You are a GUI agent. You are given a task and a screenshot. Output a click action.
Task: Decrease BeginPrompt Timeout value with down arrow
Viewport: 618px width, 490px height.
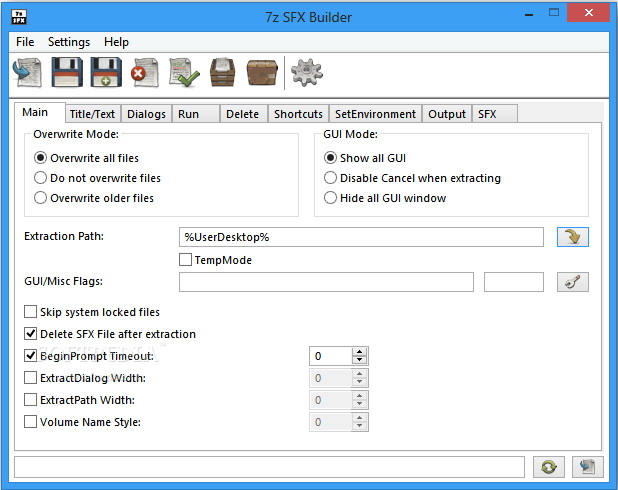(x=359, y=360)
